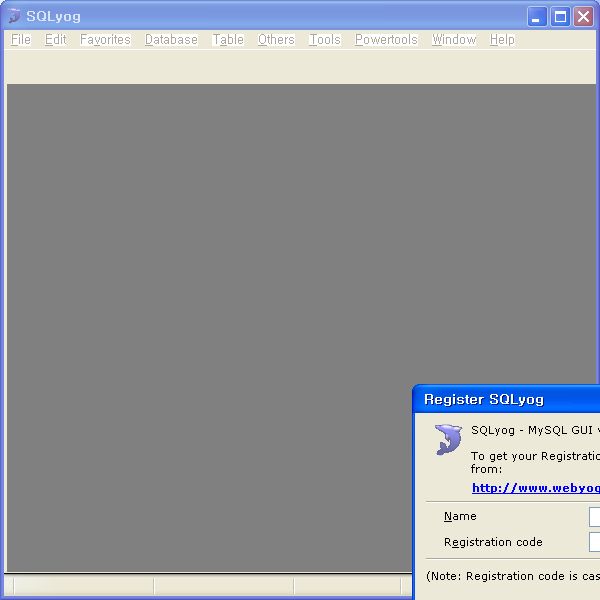Open the Help menu
The height and width of the screenshot is (600, 600).
[x=502, y=40]
